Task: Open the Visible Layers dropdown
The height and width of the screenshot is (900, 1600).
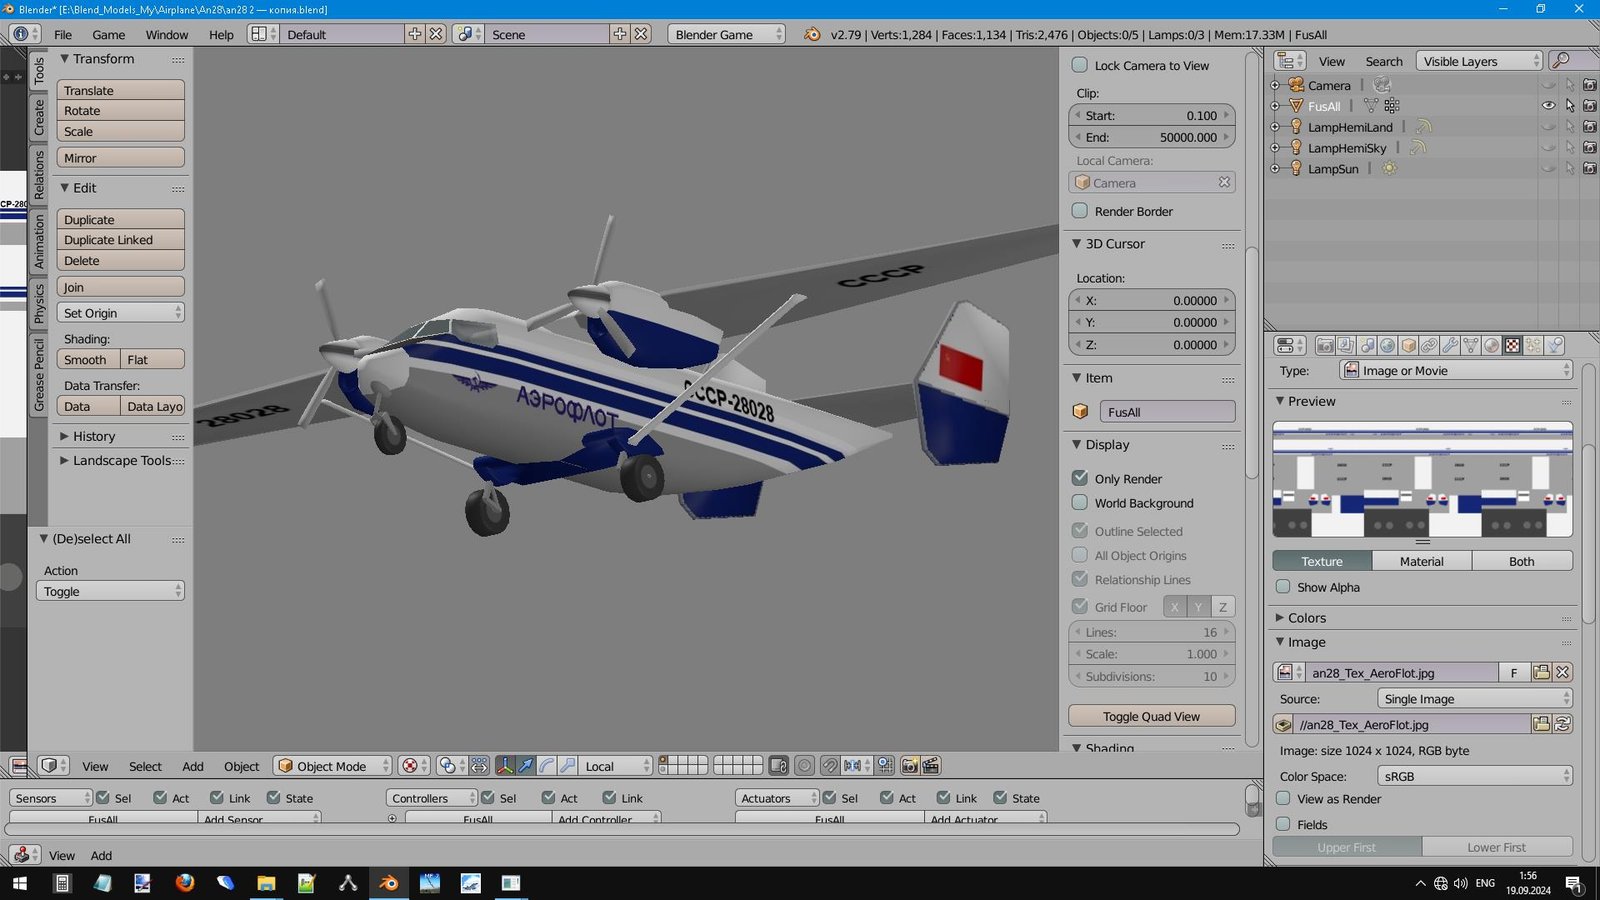Action: coord(1480,61)
